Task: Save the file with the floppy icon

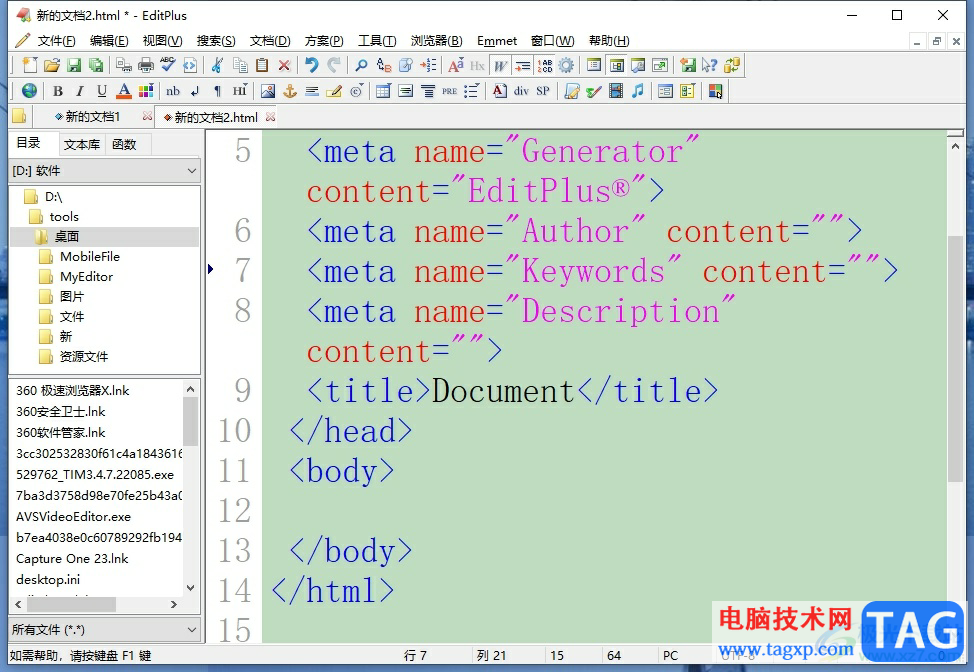Action: (74, 65)
